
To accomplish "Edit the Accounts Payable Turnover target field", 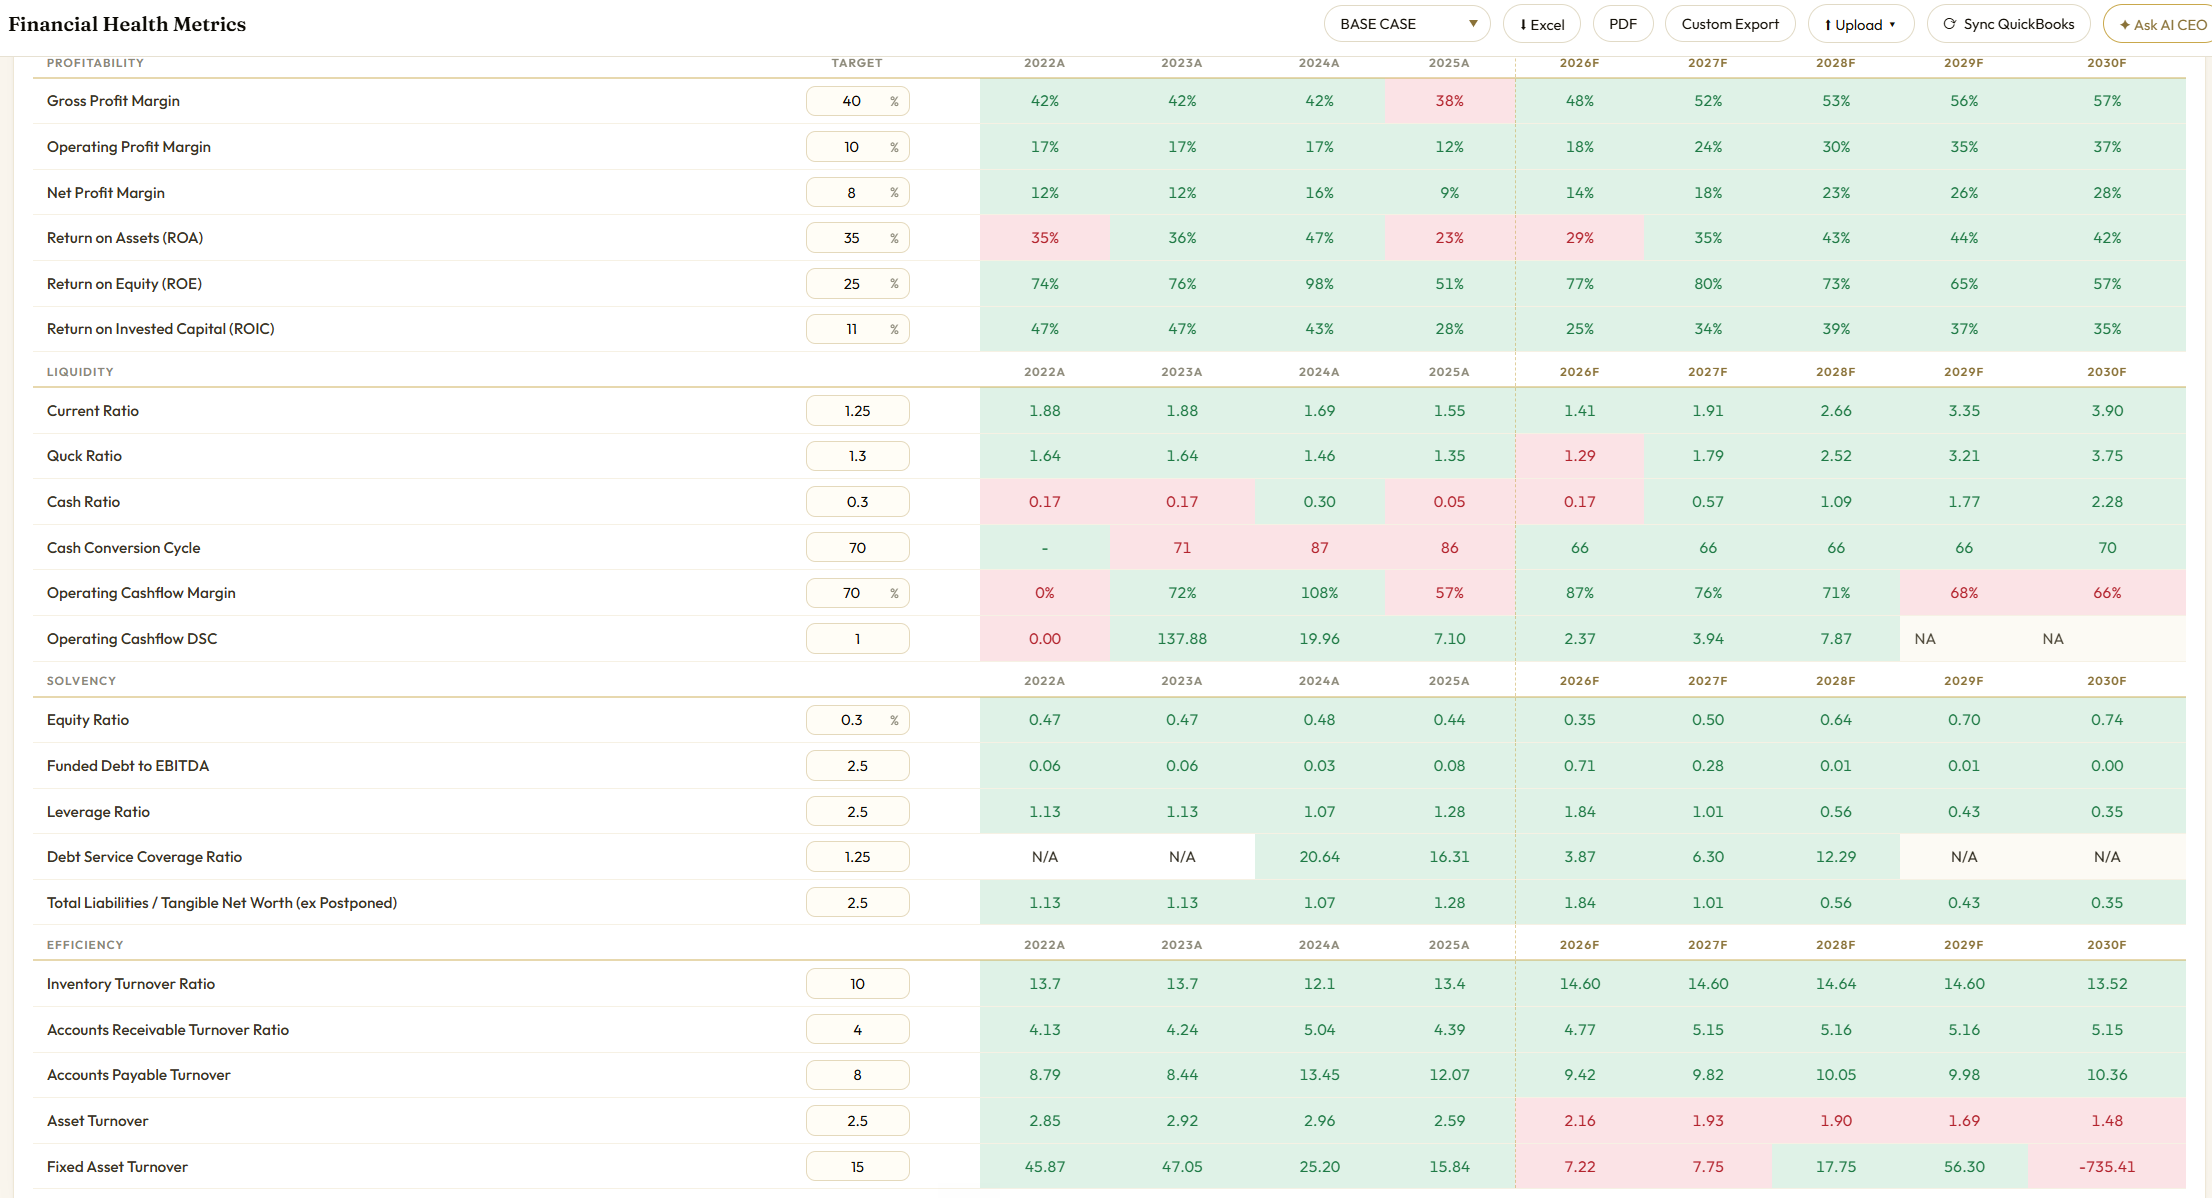I will pos(857,1075).
